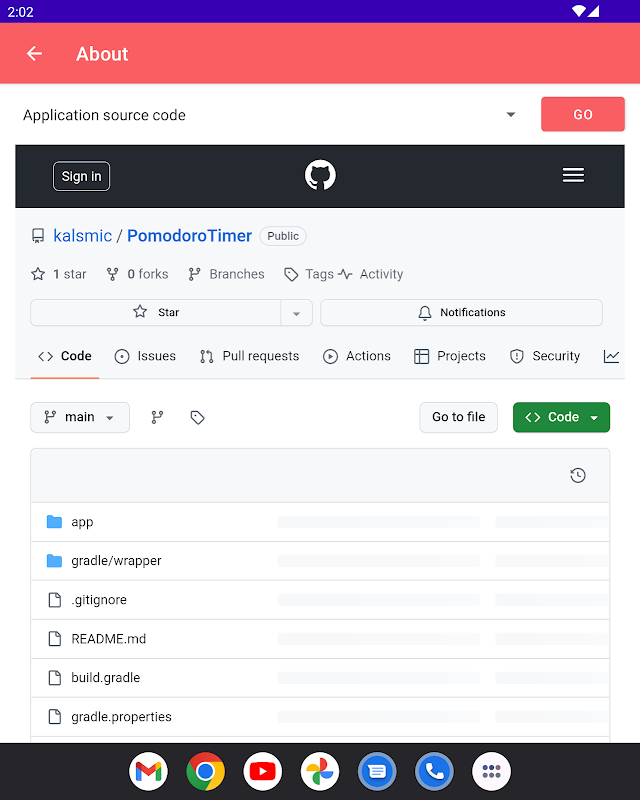Open star list dropdown arrow
Image resolution: width=640 pixels, height=800 pixels.
[x=296, y=313]
